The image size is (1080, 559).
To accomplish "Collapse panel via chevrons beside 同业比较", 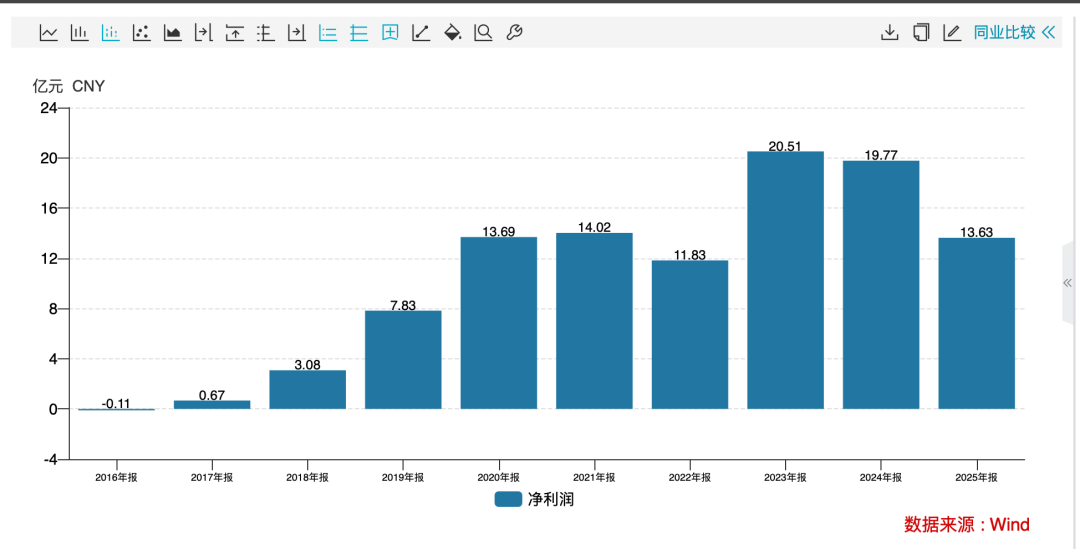I will (1048, 32).
